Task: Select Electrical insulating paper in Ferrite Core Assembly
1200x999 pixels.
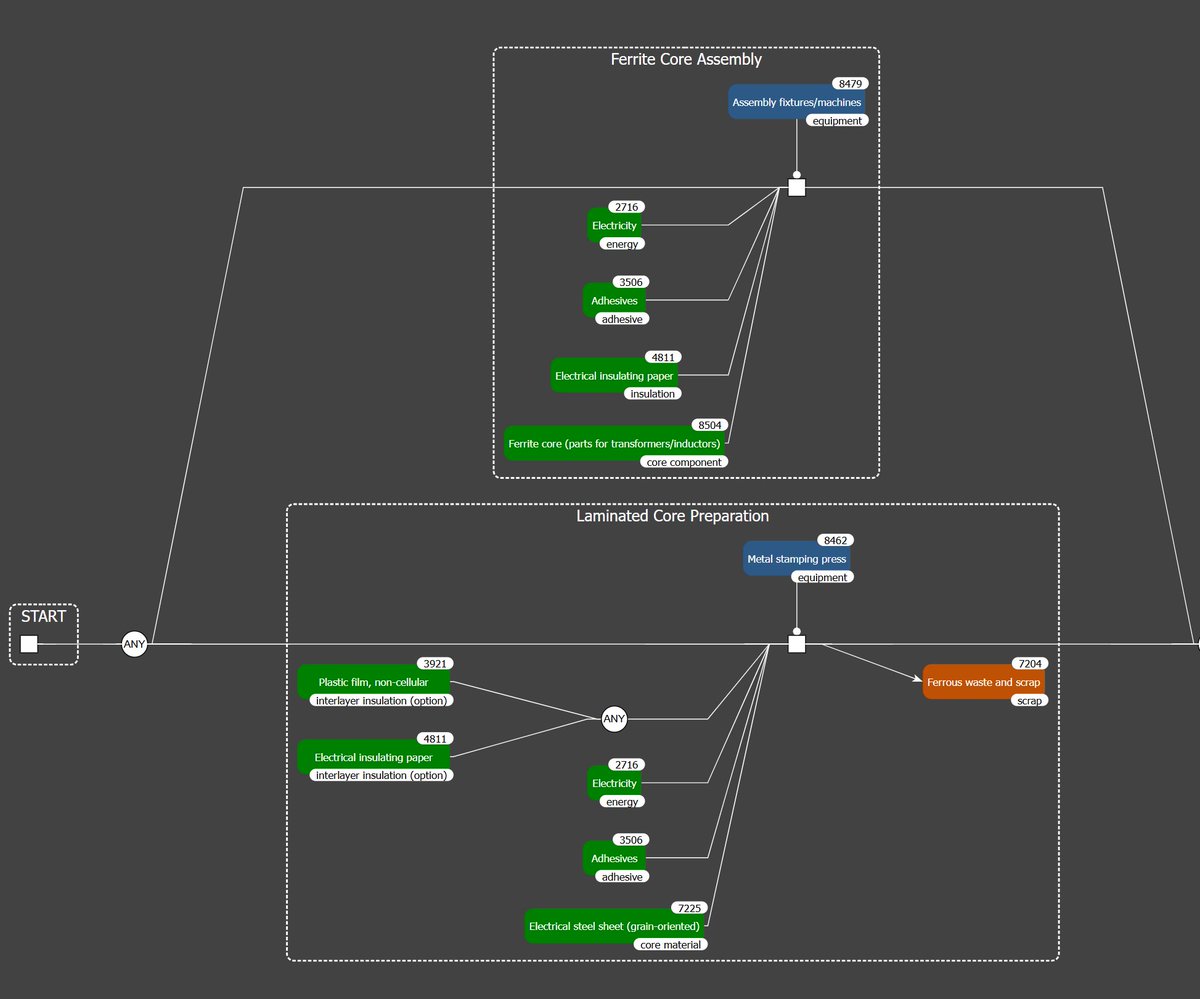Action: tap(614, 376)
